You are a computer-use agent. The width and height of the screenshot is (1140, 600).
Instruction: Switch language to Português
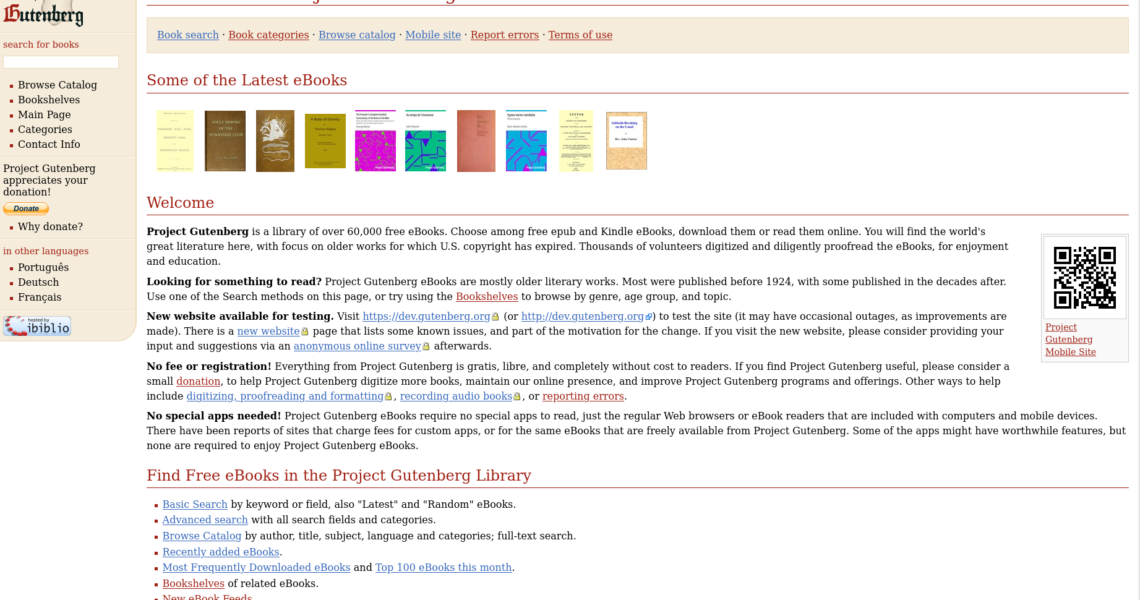point(43,268)
